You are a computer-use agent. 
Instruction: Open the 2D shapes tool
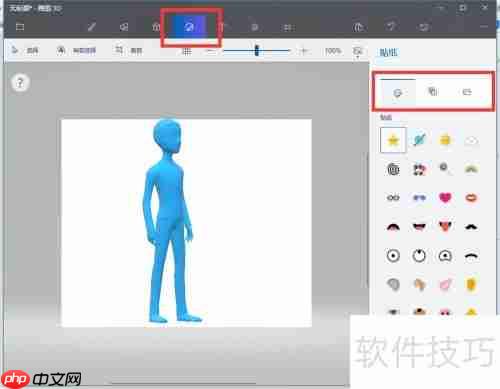point(124,27)
